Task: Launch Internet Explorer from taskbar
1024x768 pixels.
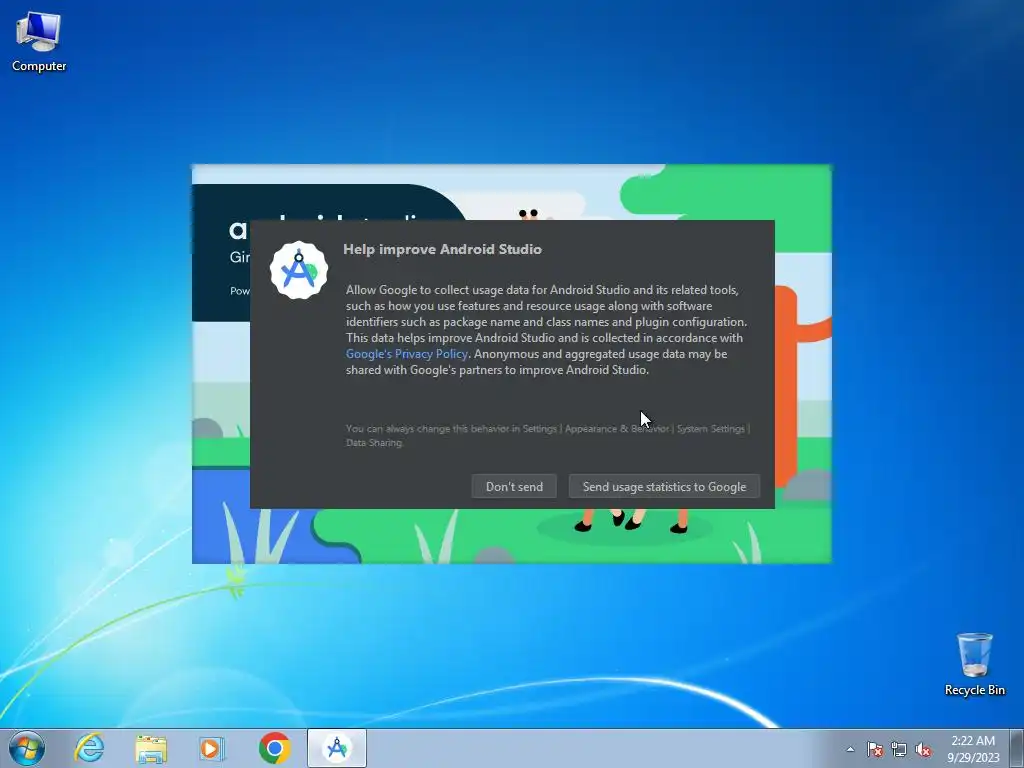Action: point(89,748)
